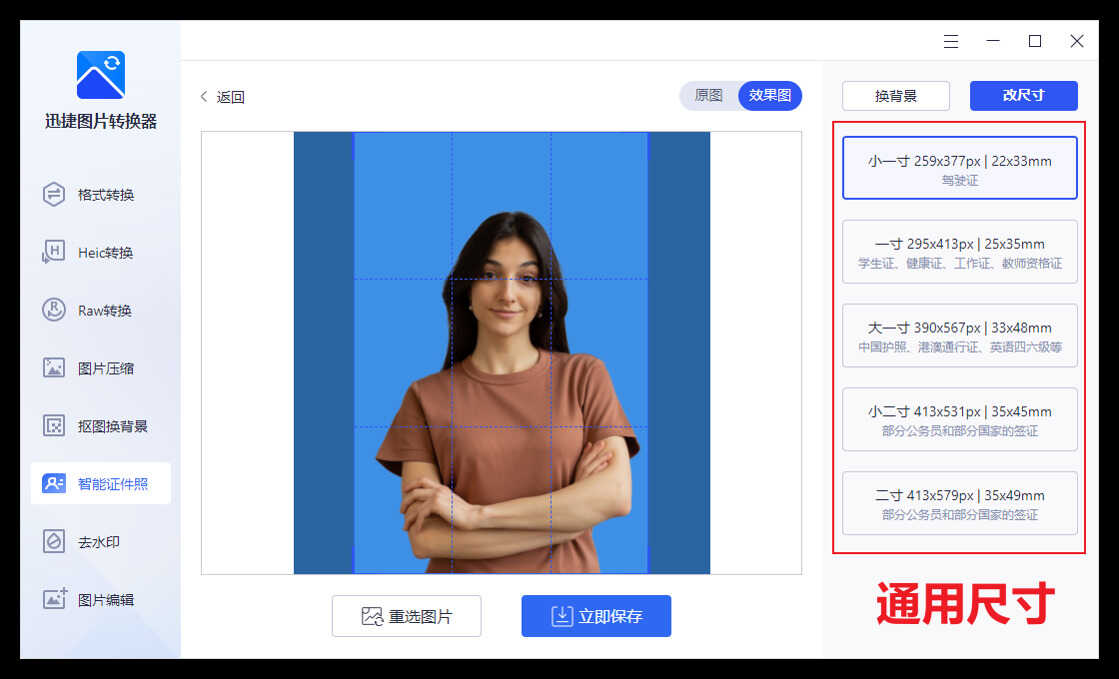
Task: Switch preview to 效果图
Action: [x=769, y=96]
